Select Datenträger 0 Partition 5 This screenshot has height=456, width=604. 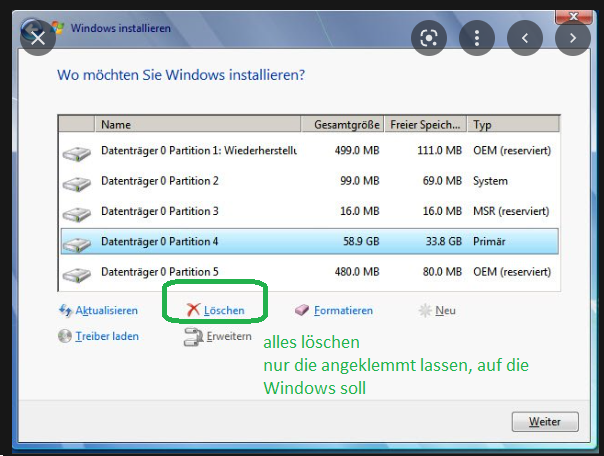pos(309,272)
